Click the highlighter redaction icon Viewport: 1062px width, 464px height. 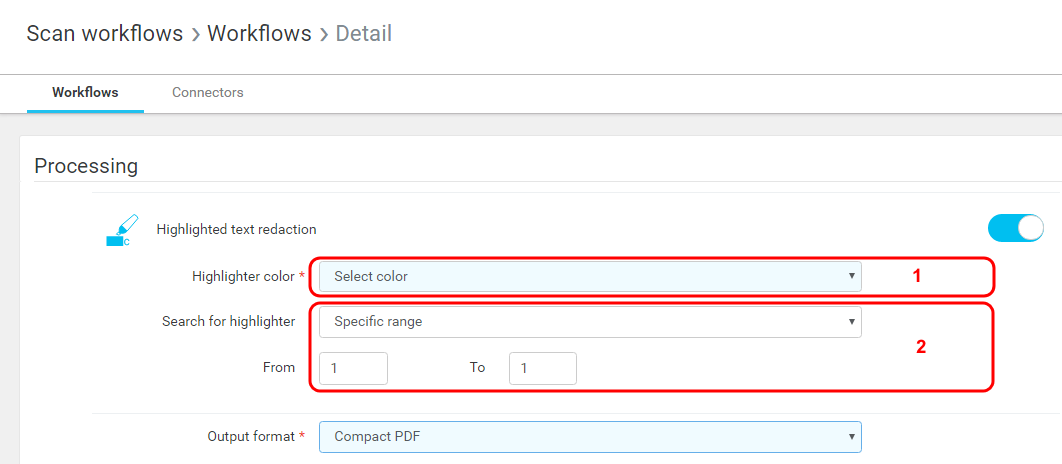click(119, 230)
